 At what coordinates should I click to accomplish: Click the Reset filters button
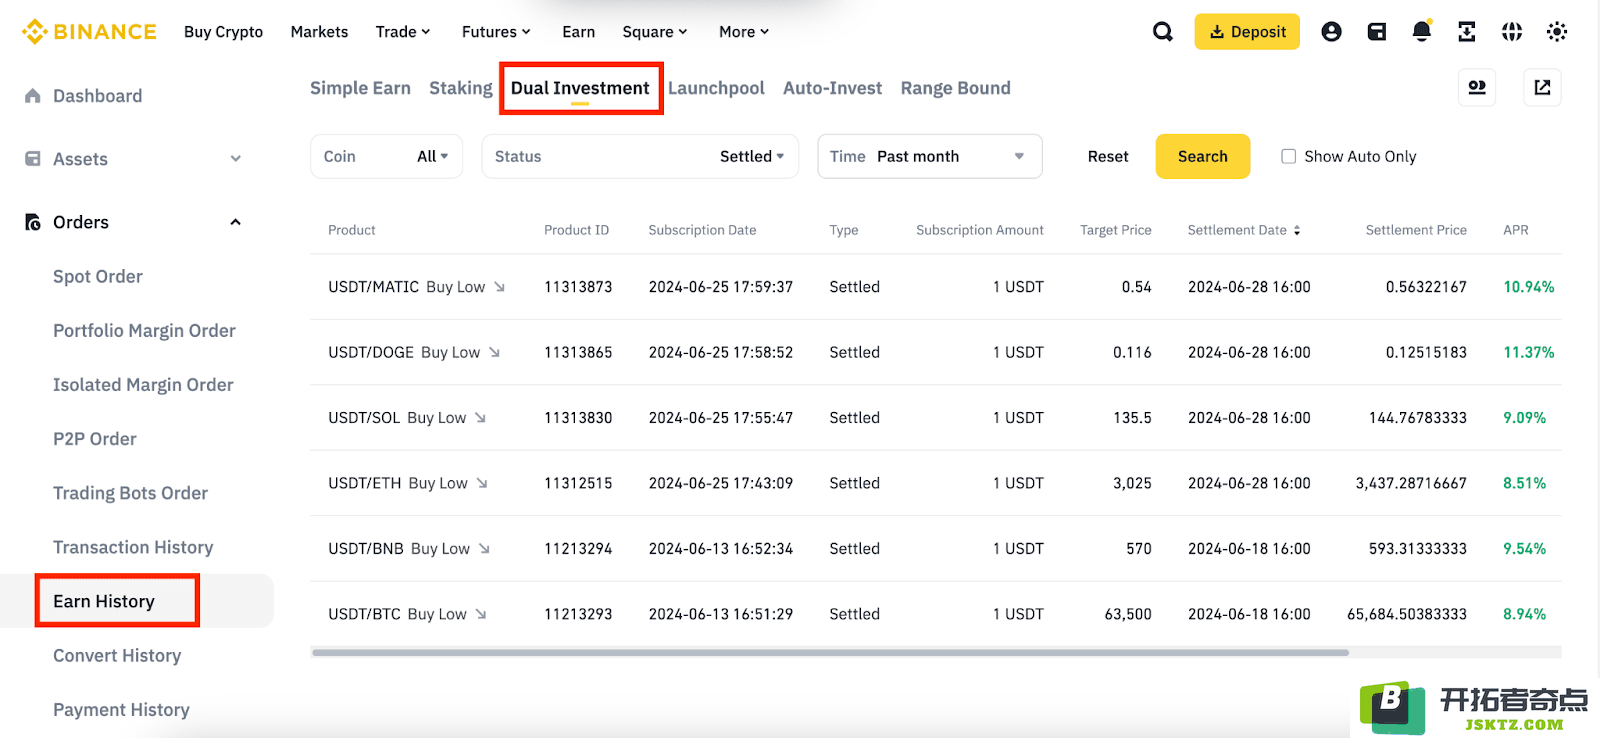(1108, 156)
